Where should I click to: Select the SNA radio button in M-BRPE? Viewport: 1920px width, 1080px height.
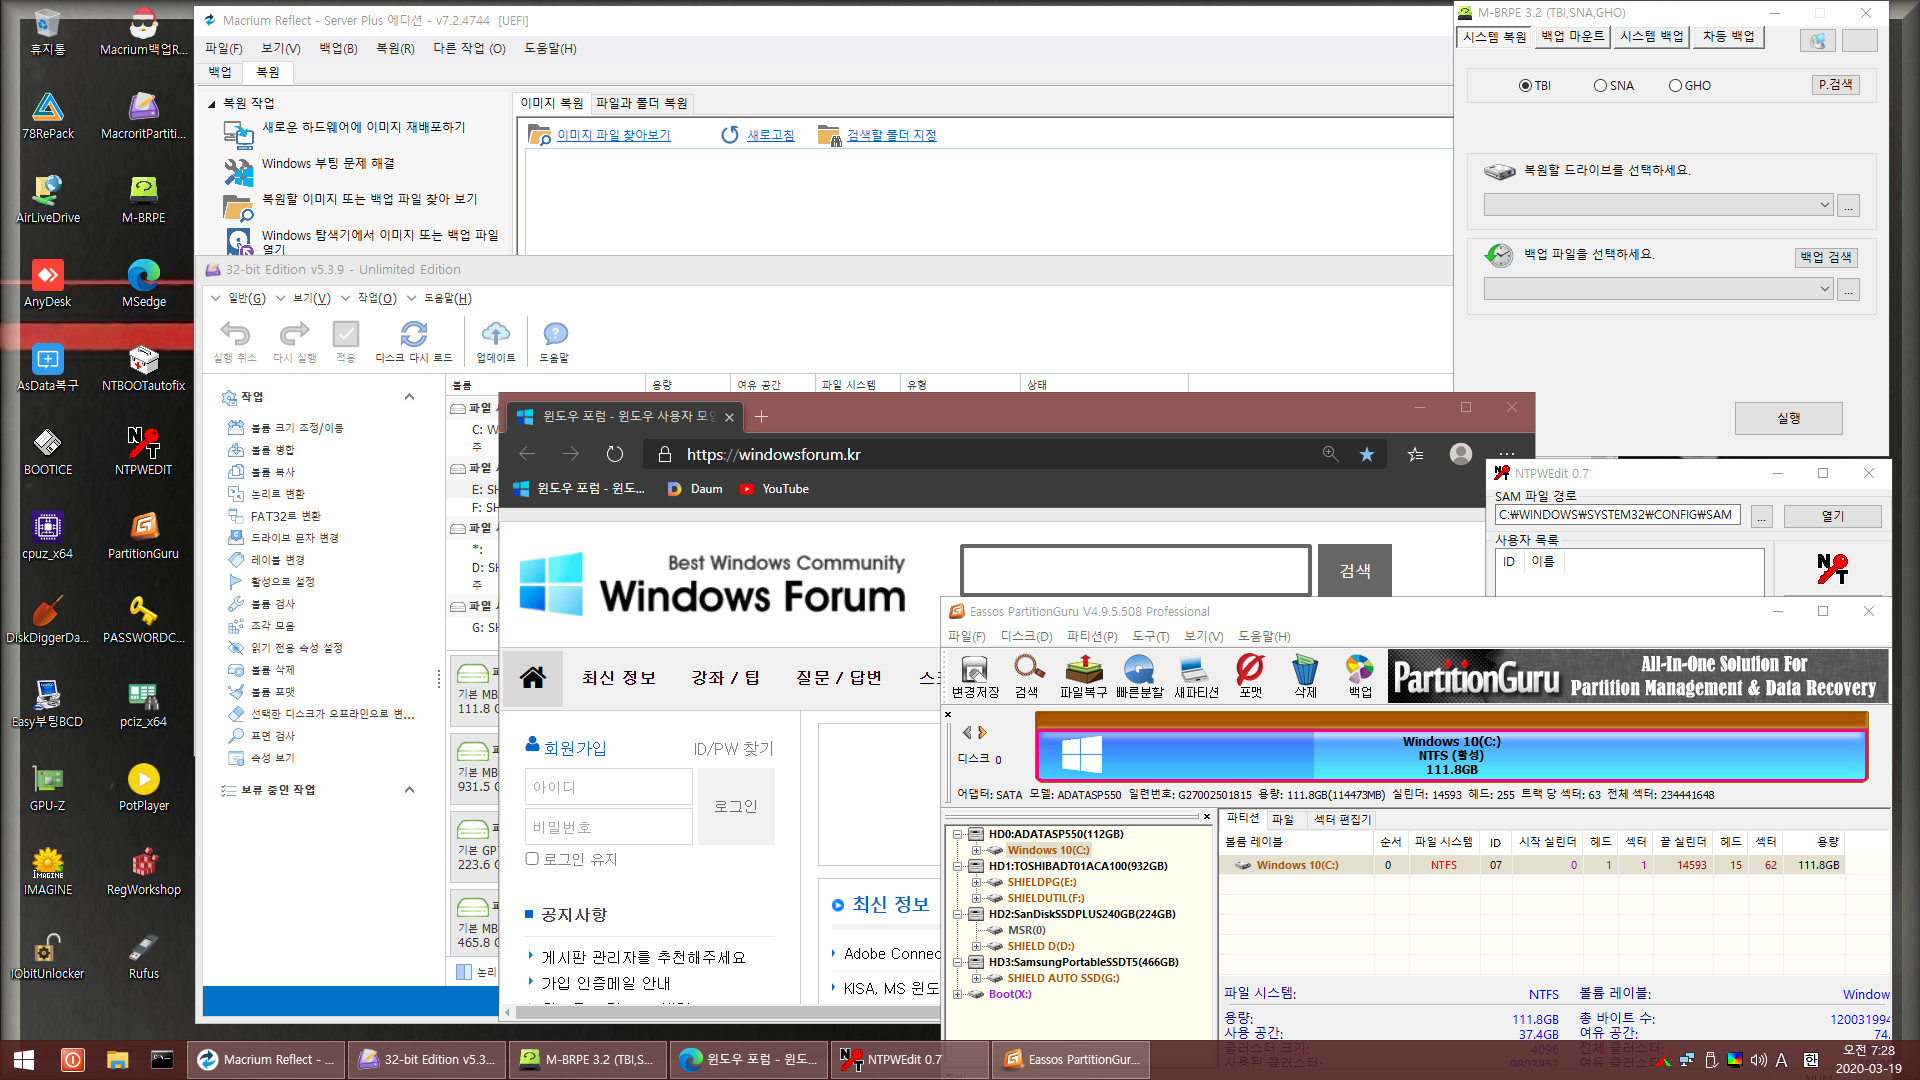[1600, 86]
